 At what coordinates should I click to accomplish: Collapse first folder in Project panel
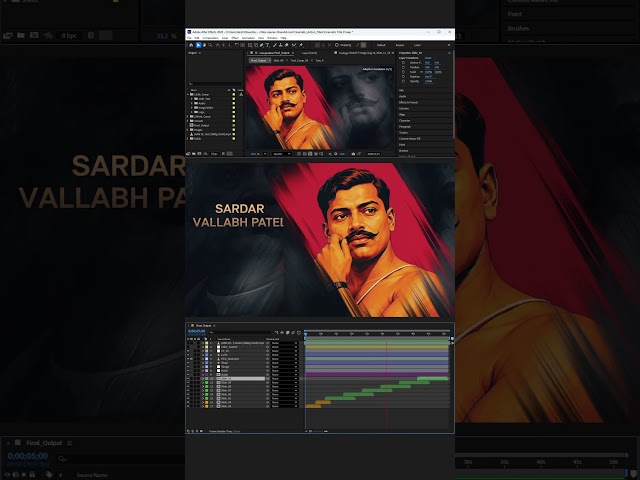point(188,95)
